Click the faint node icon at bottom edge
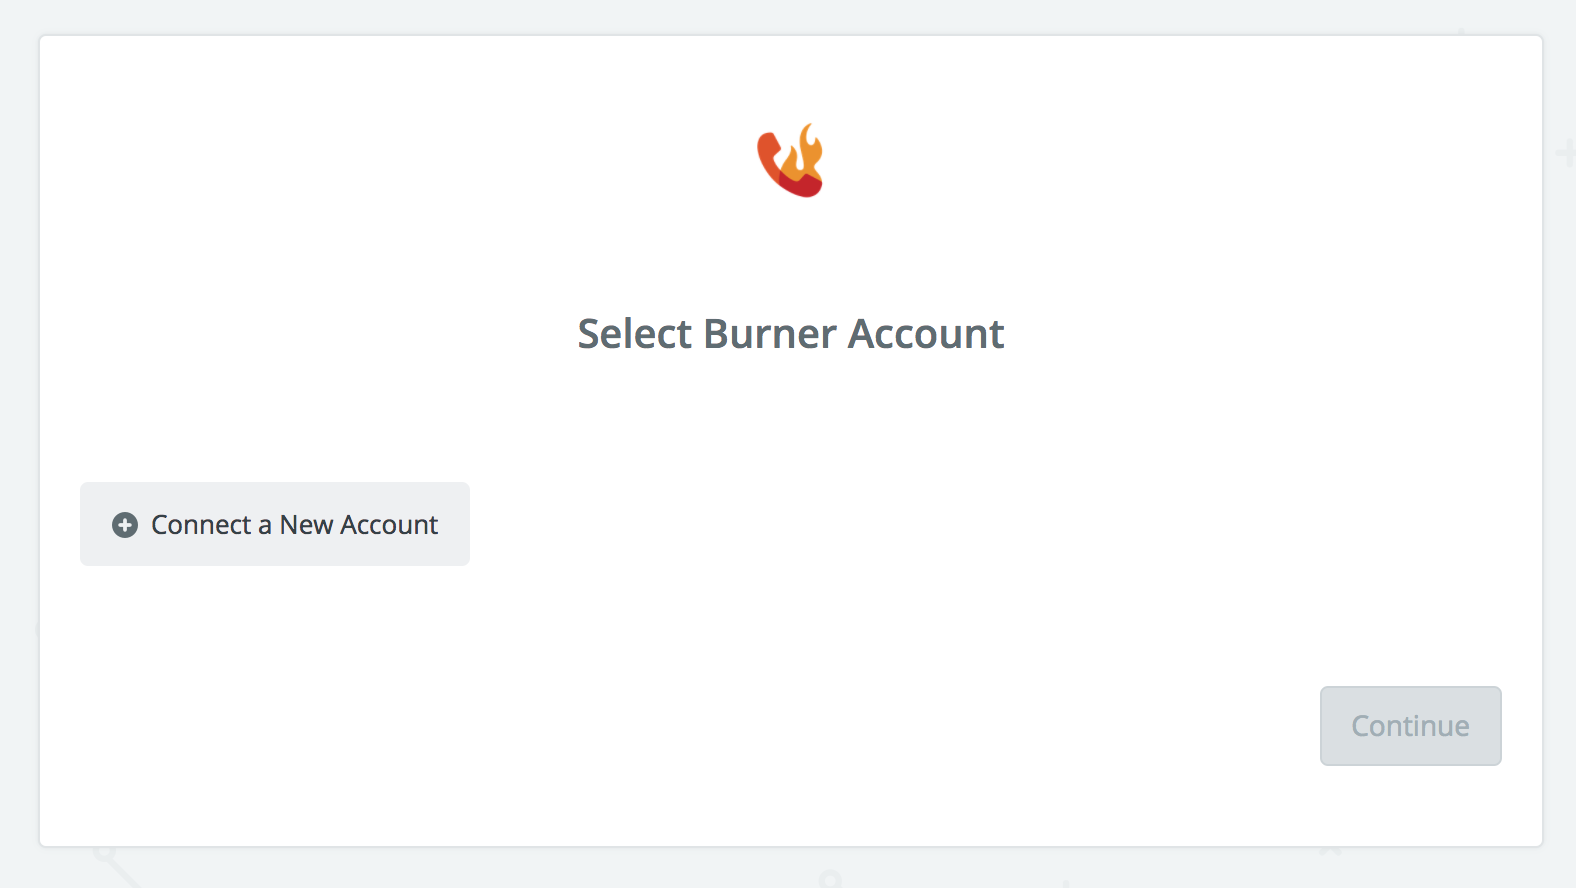Image resolution: width=1576 pixels, height=888 pixels. pyautogui.click(x=829, y=879)
